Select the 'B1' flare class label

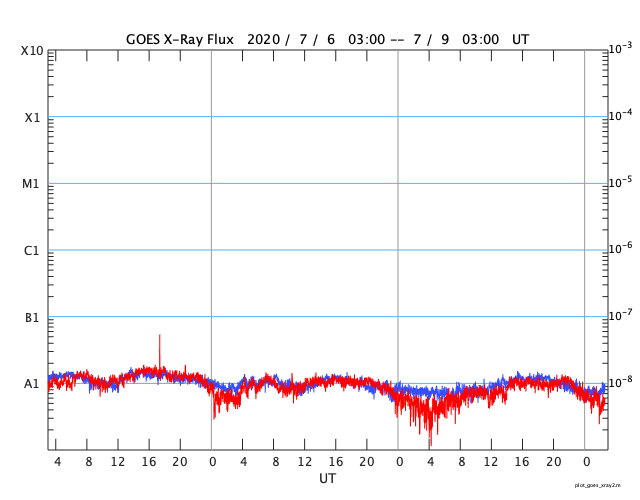point(32,317)
